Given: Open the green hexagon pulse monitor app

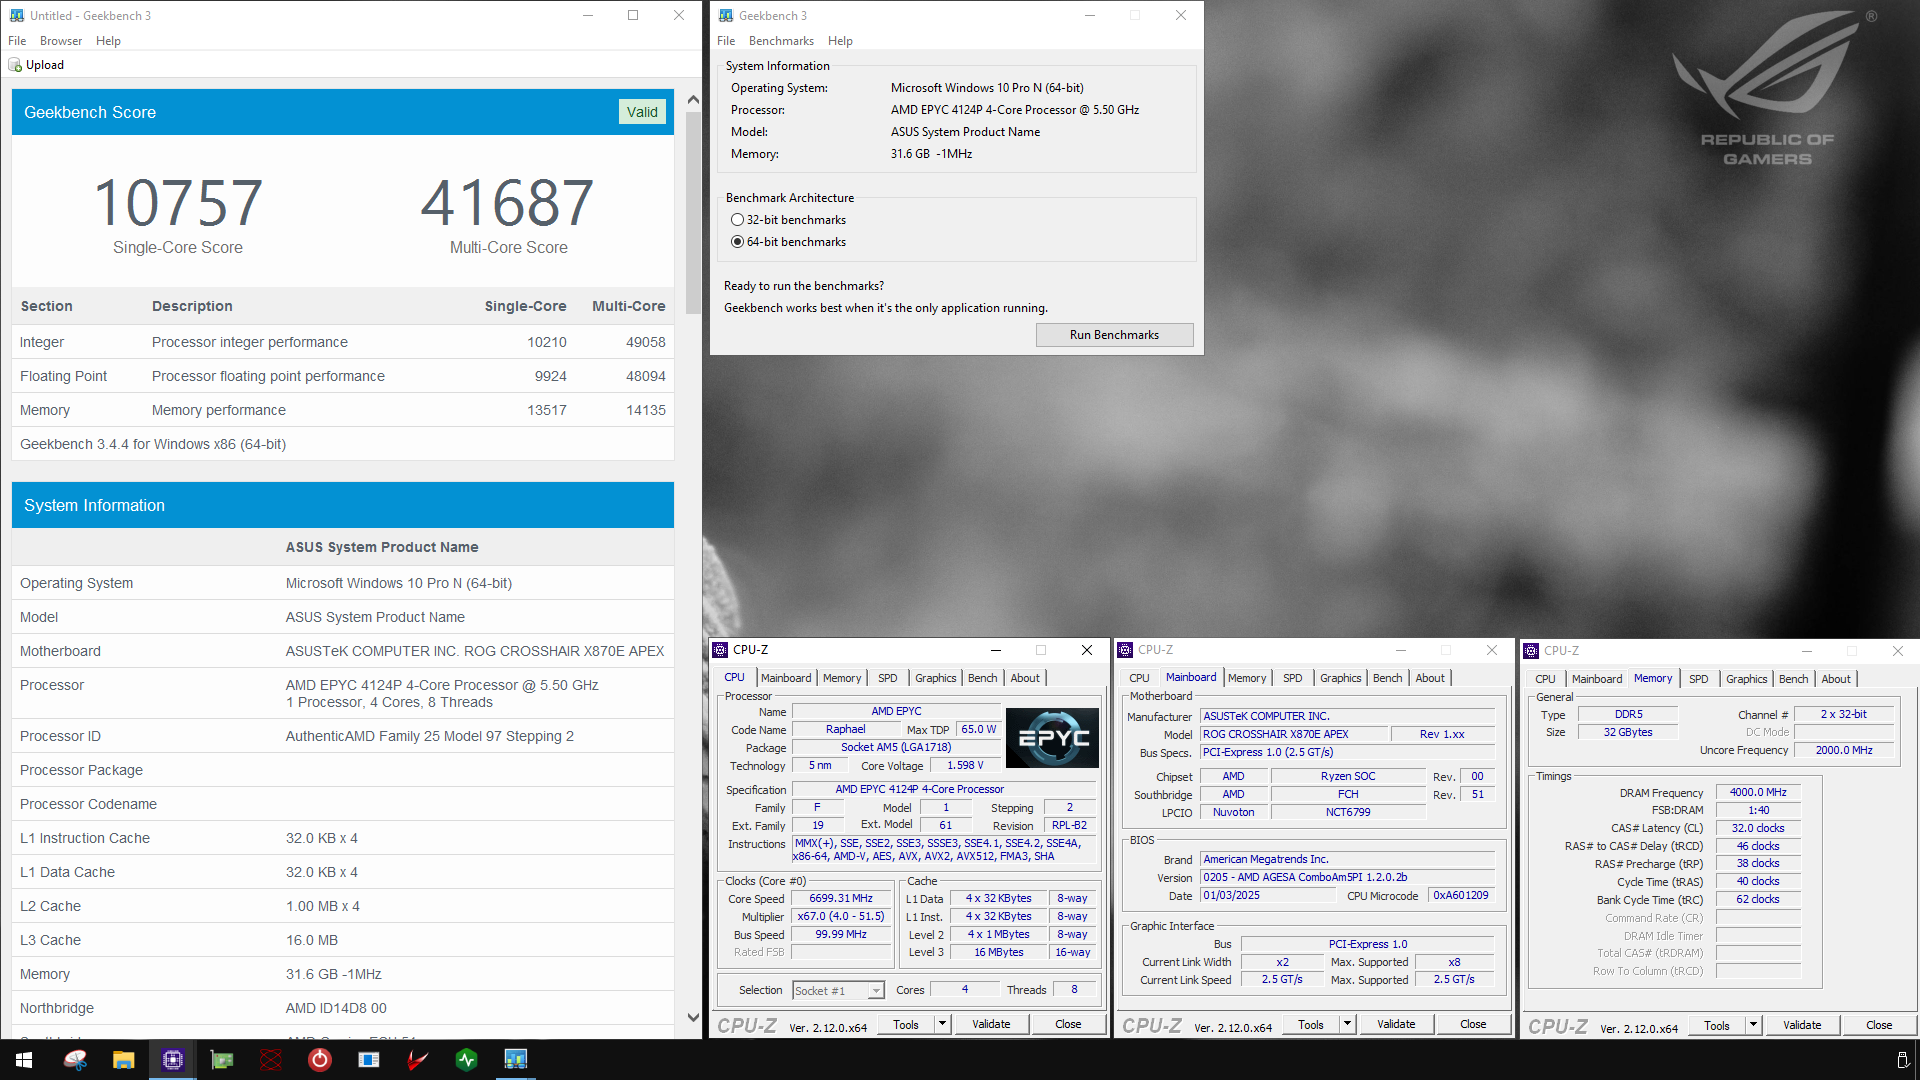Looking at the screenshot, I should tap(467, 1060).
